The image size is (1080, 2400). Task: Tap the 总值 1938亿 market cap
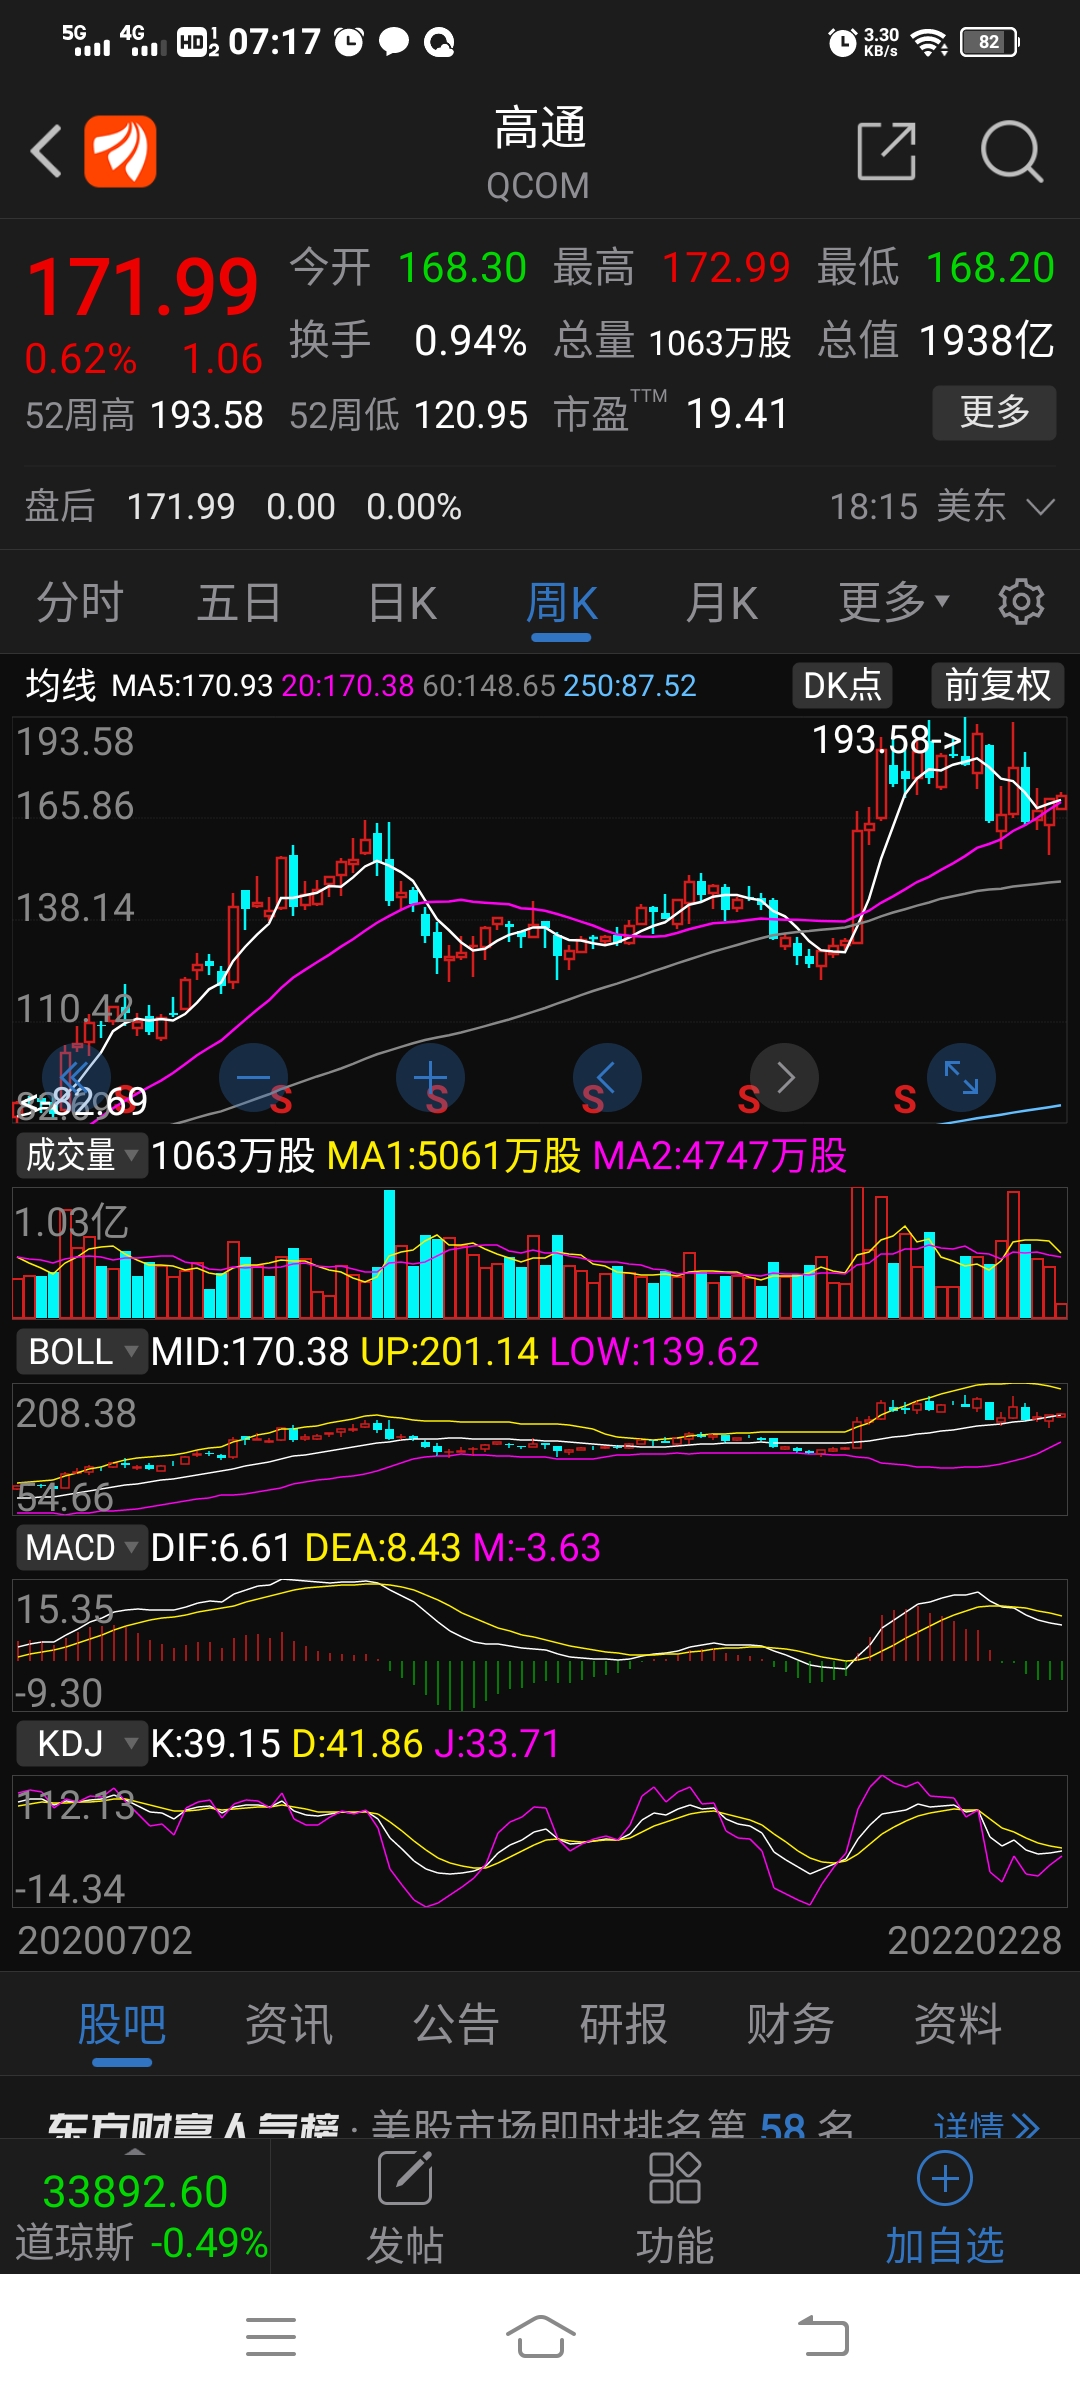936,341
